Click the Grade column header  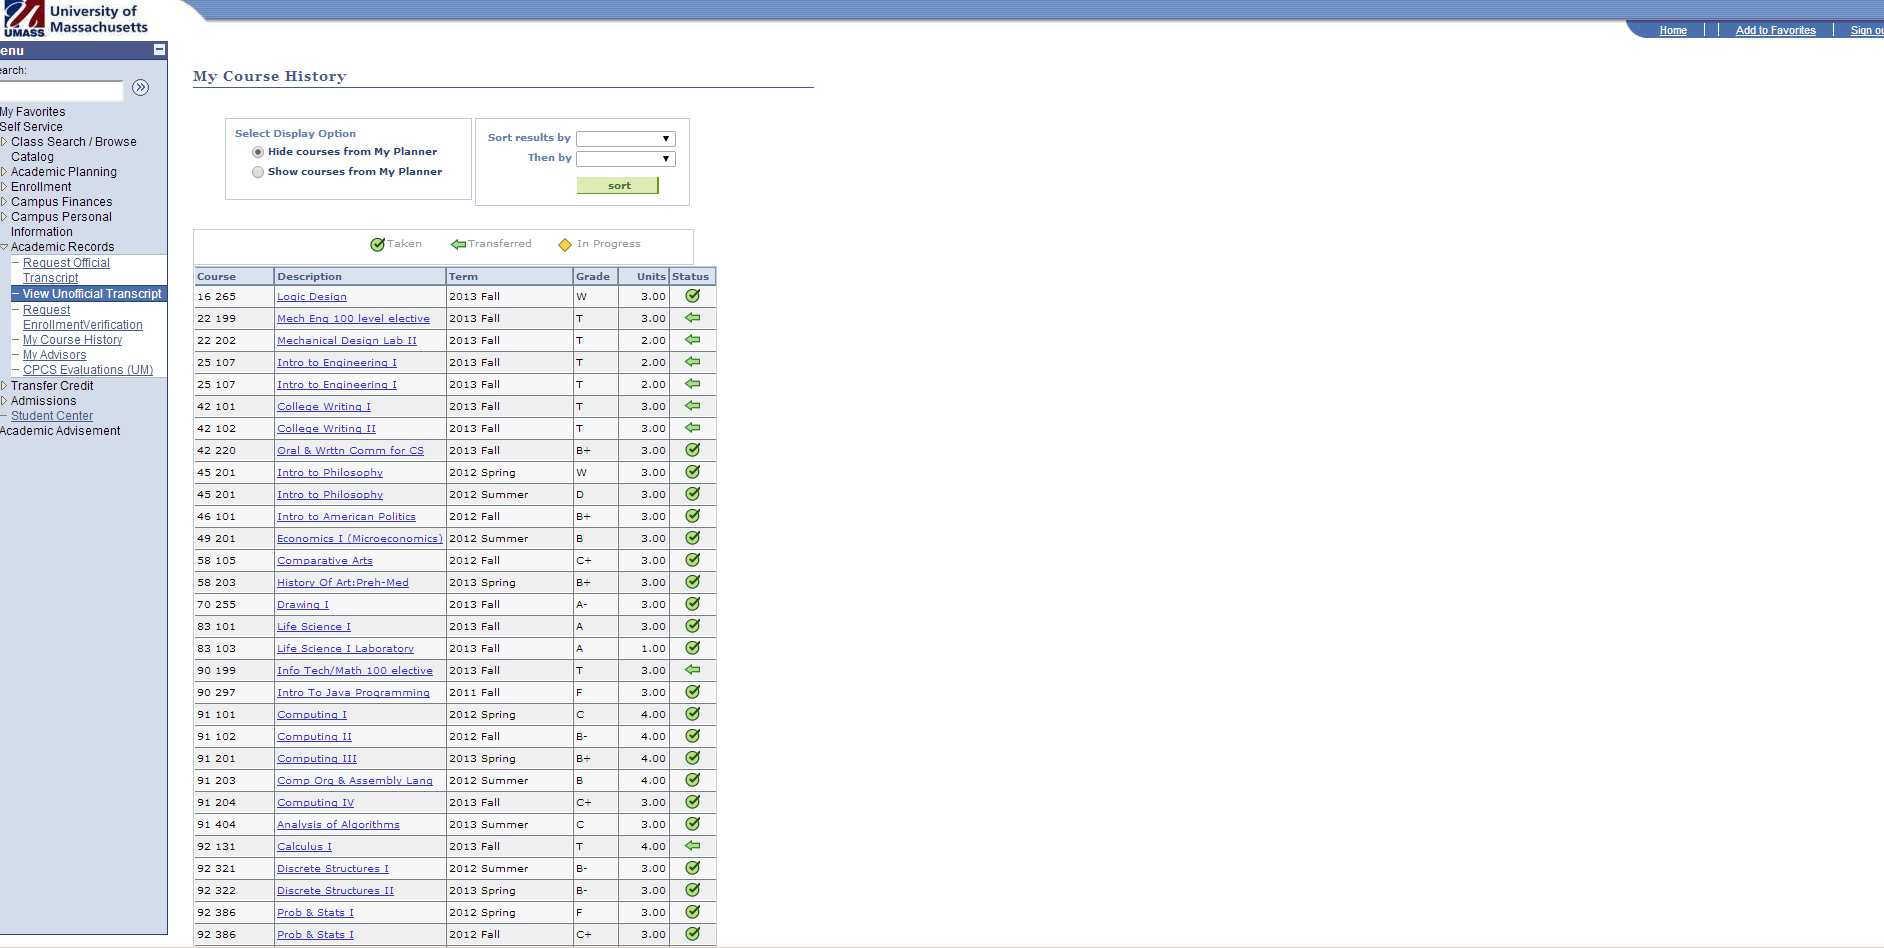595,276
